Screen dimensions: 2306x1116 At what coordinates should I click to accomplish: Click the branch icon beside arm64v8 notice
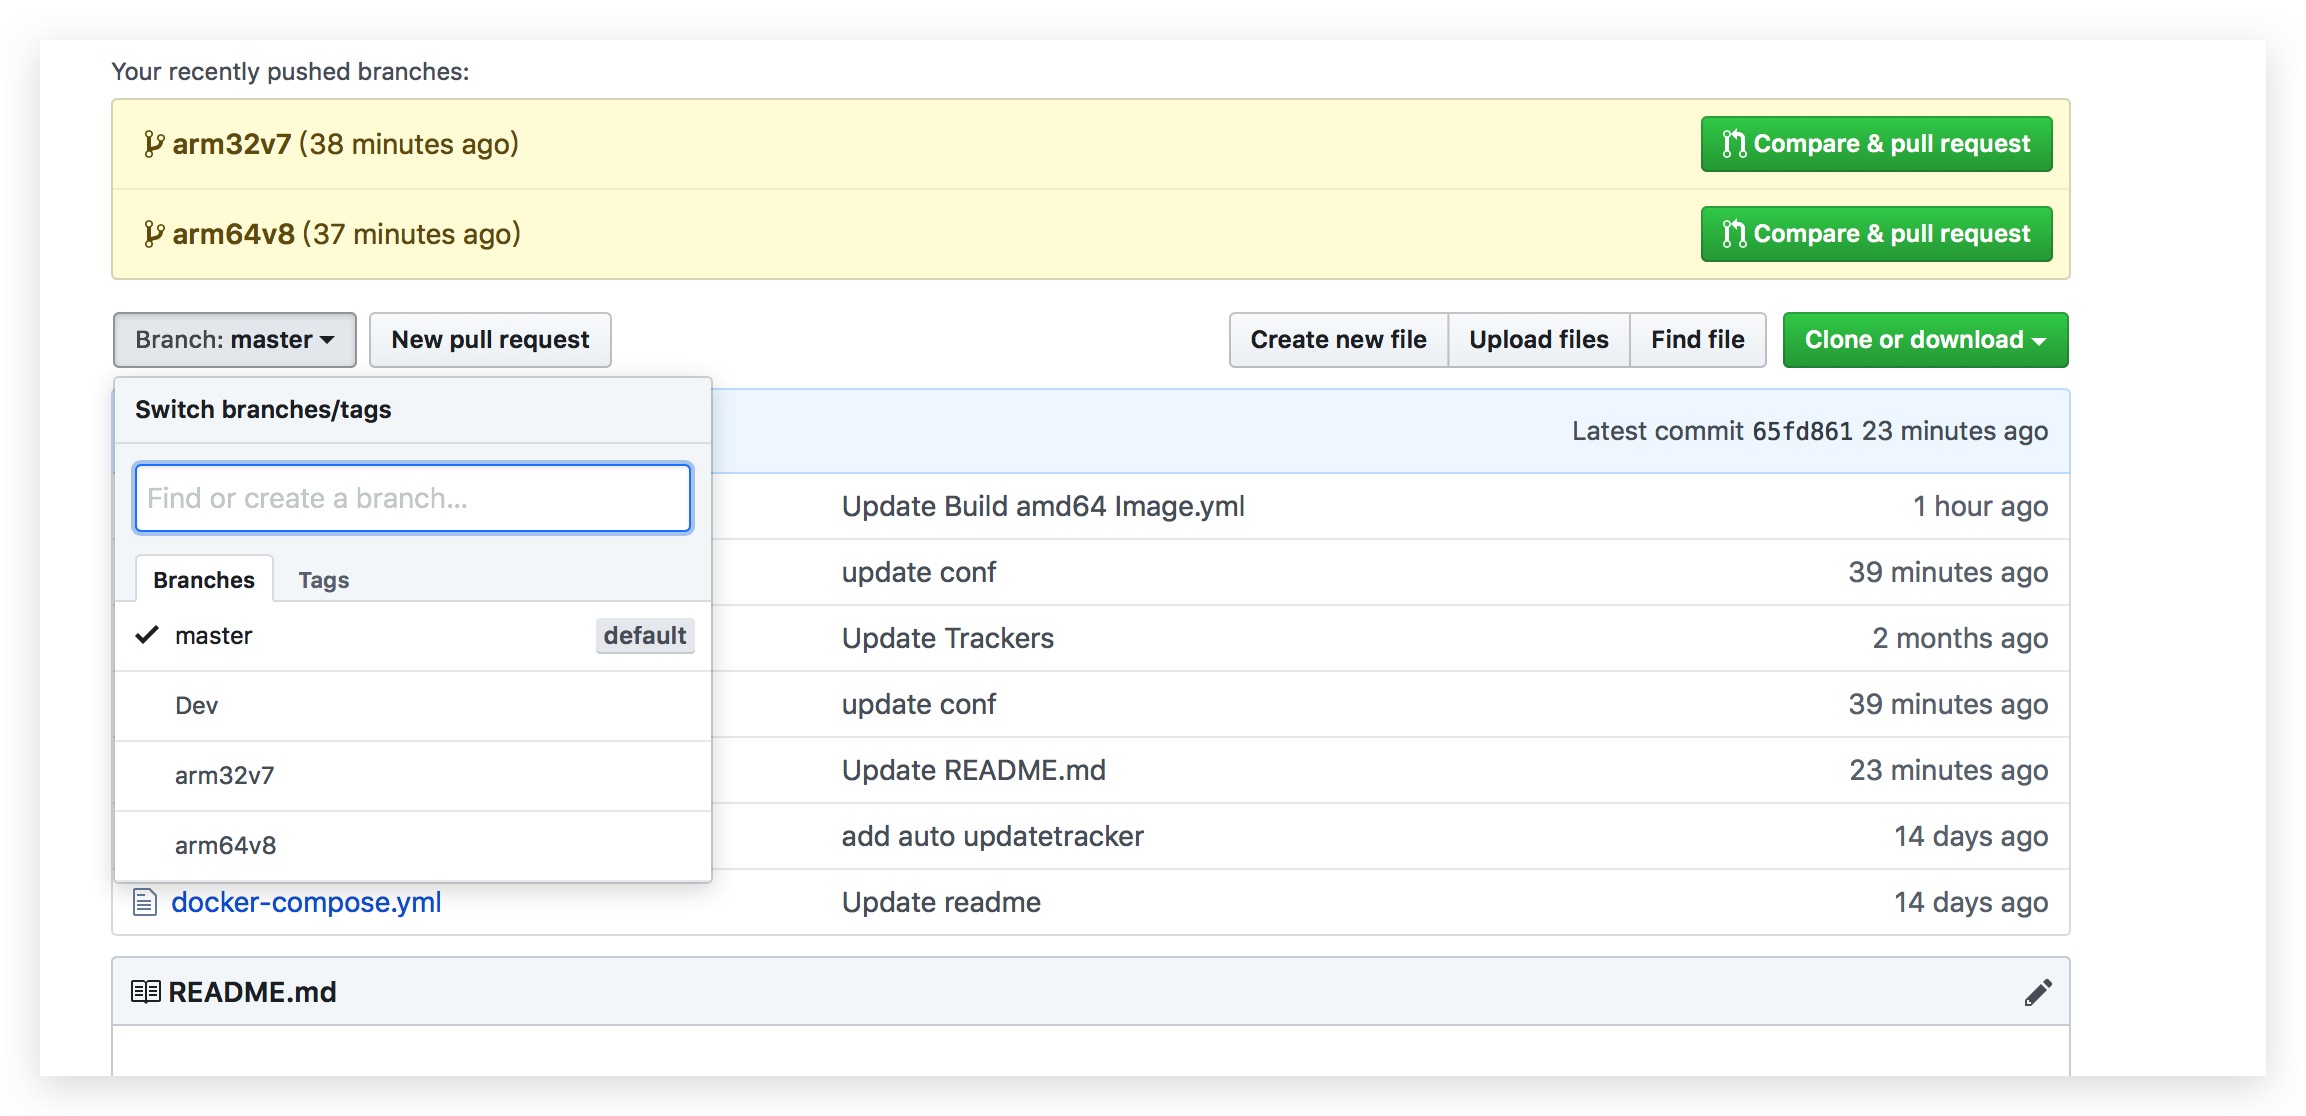[153, 234]
